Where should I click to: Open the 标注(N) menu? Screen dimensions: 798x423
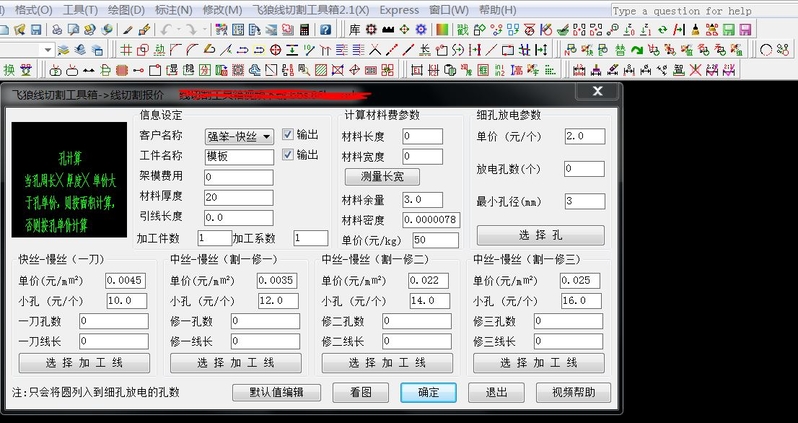[x=174, y=10]
